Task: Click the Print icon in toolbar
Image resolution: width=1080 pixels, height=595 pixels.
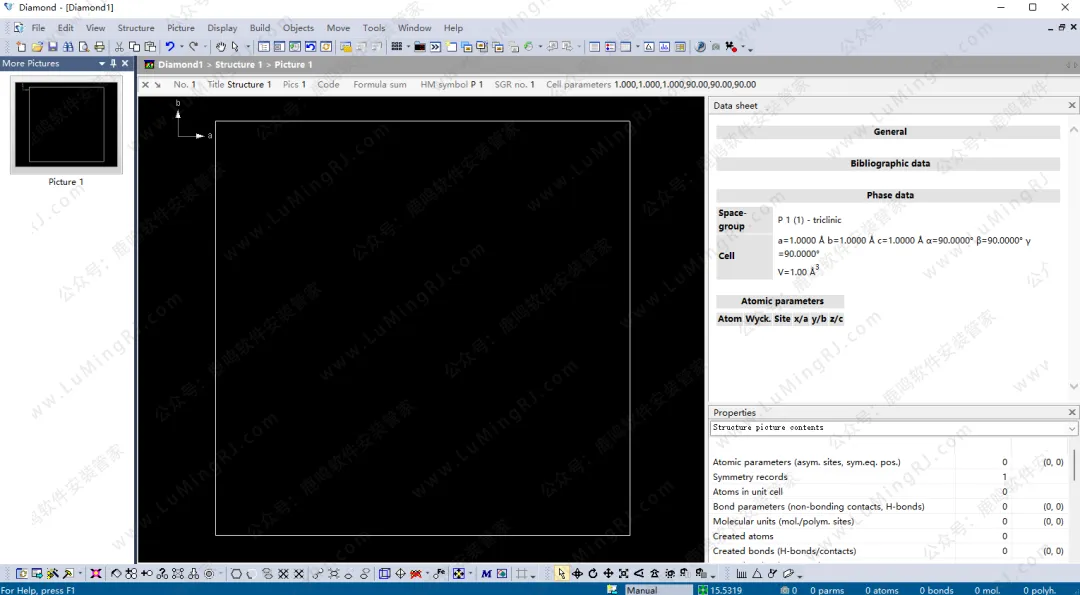Action: coord(99,47)
